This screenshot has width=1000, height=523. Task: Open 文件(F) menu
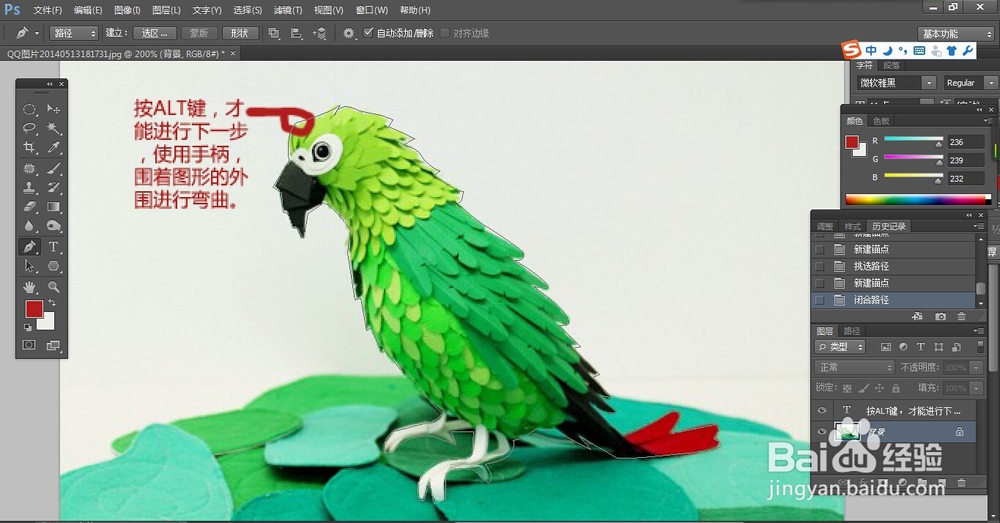tap(48, 10)
